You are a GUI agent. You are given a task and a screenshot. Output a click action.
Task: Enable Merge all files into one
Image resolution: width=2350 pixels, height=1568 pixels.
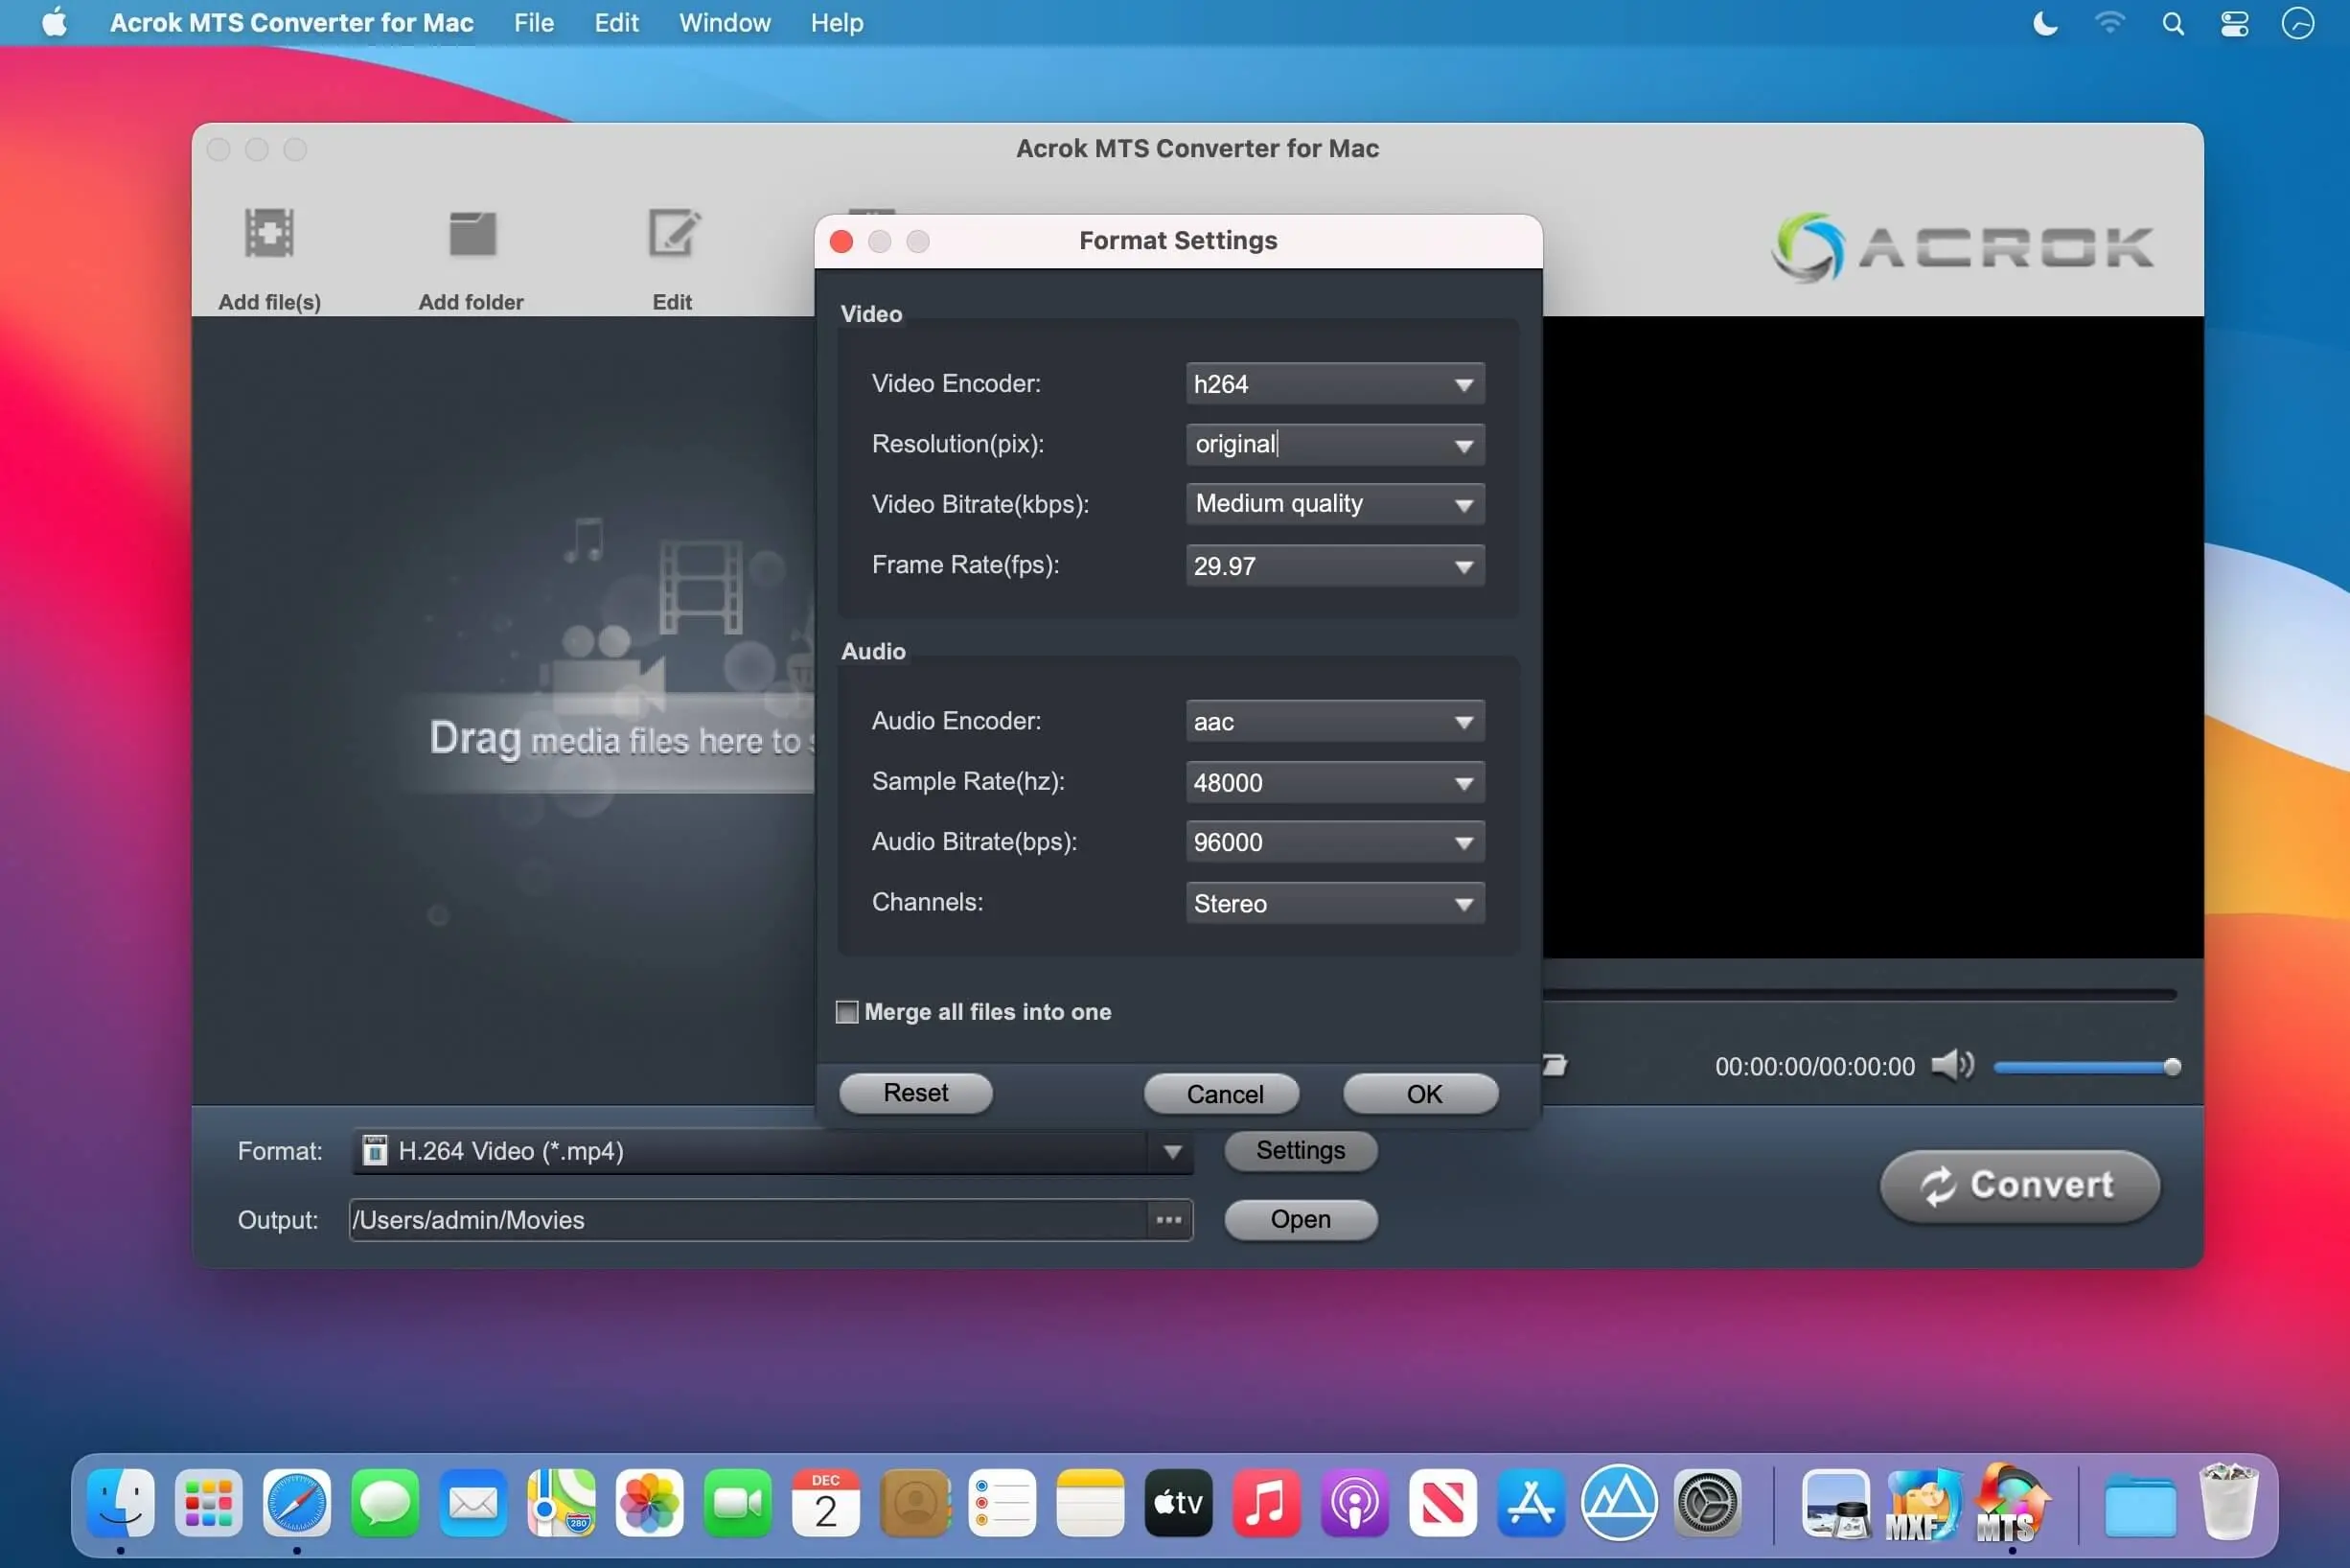847,1012
